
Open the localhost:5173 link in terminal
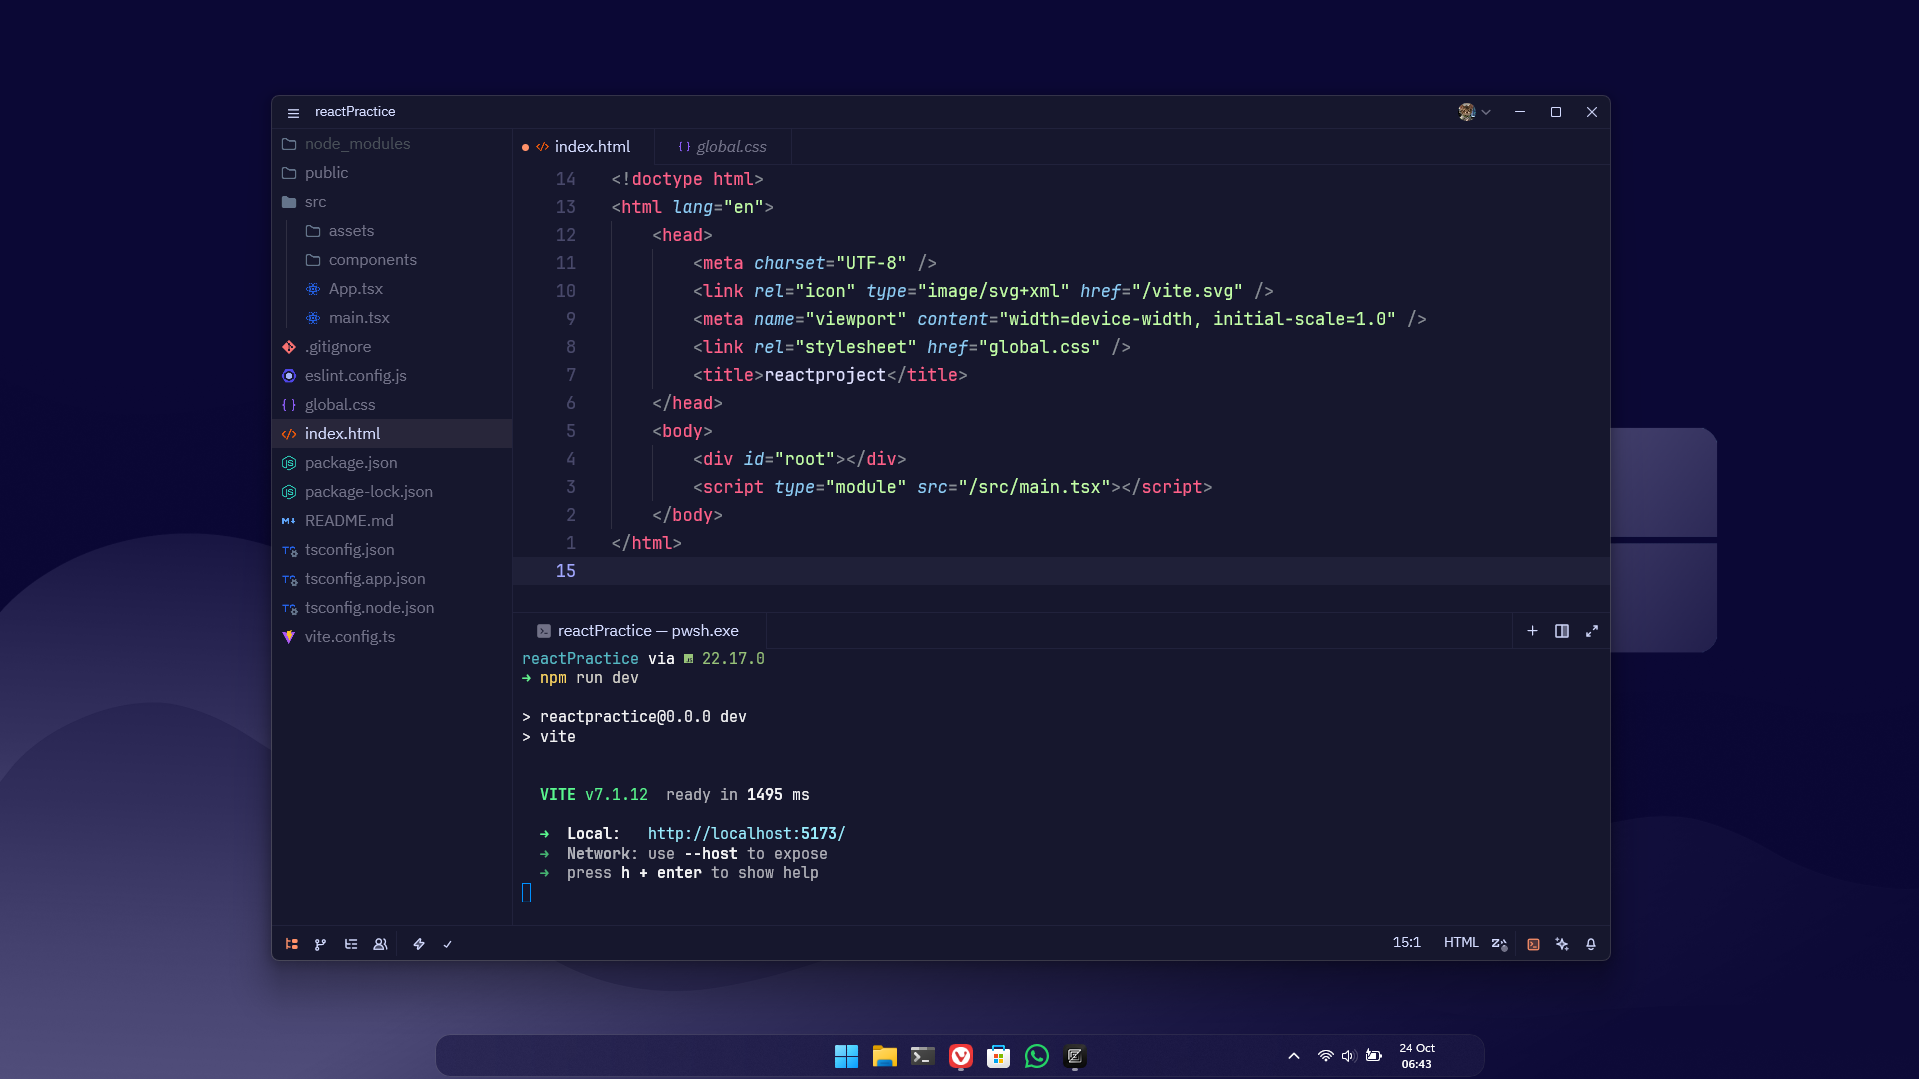pyautogui.click(x=746, y=834)
